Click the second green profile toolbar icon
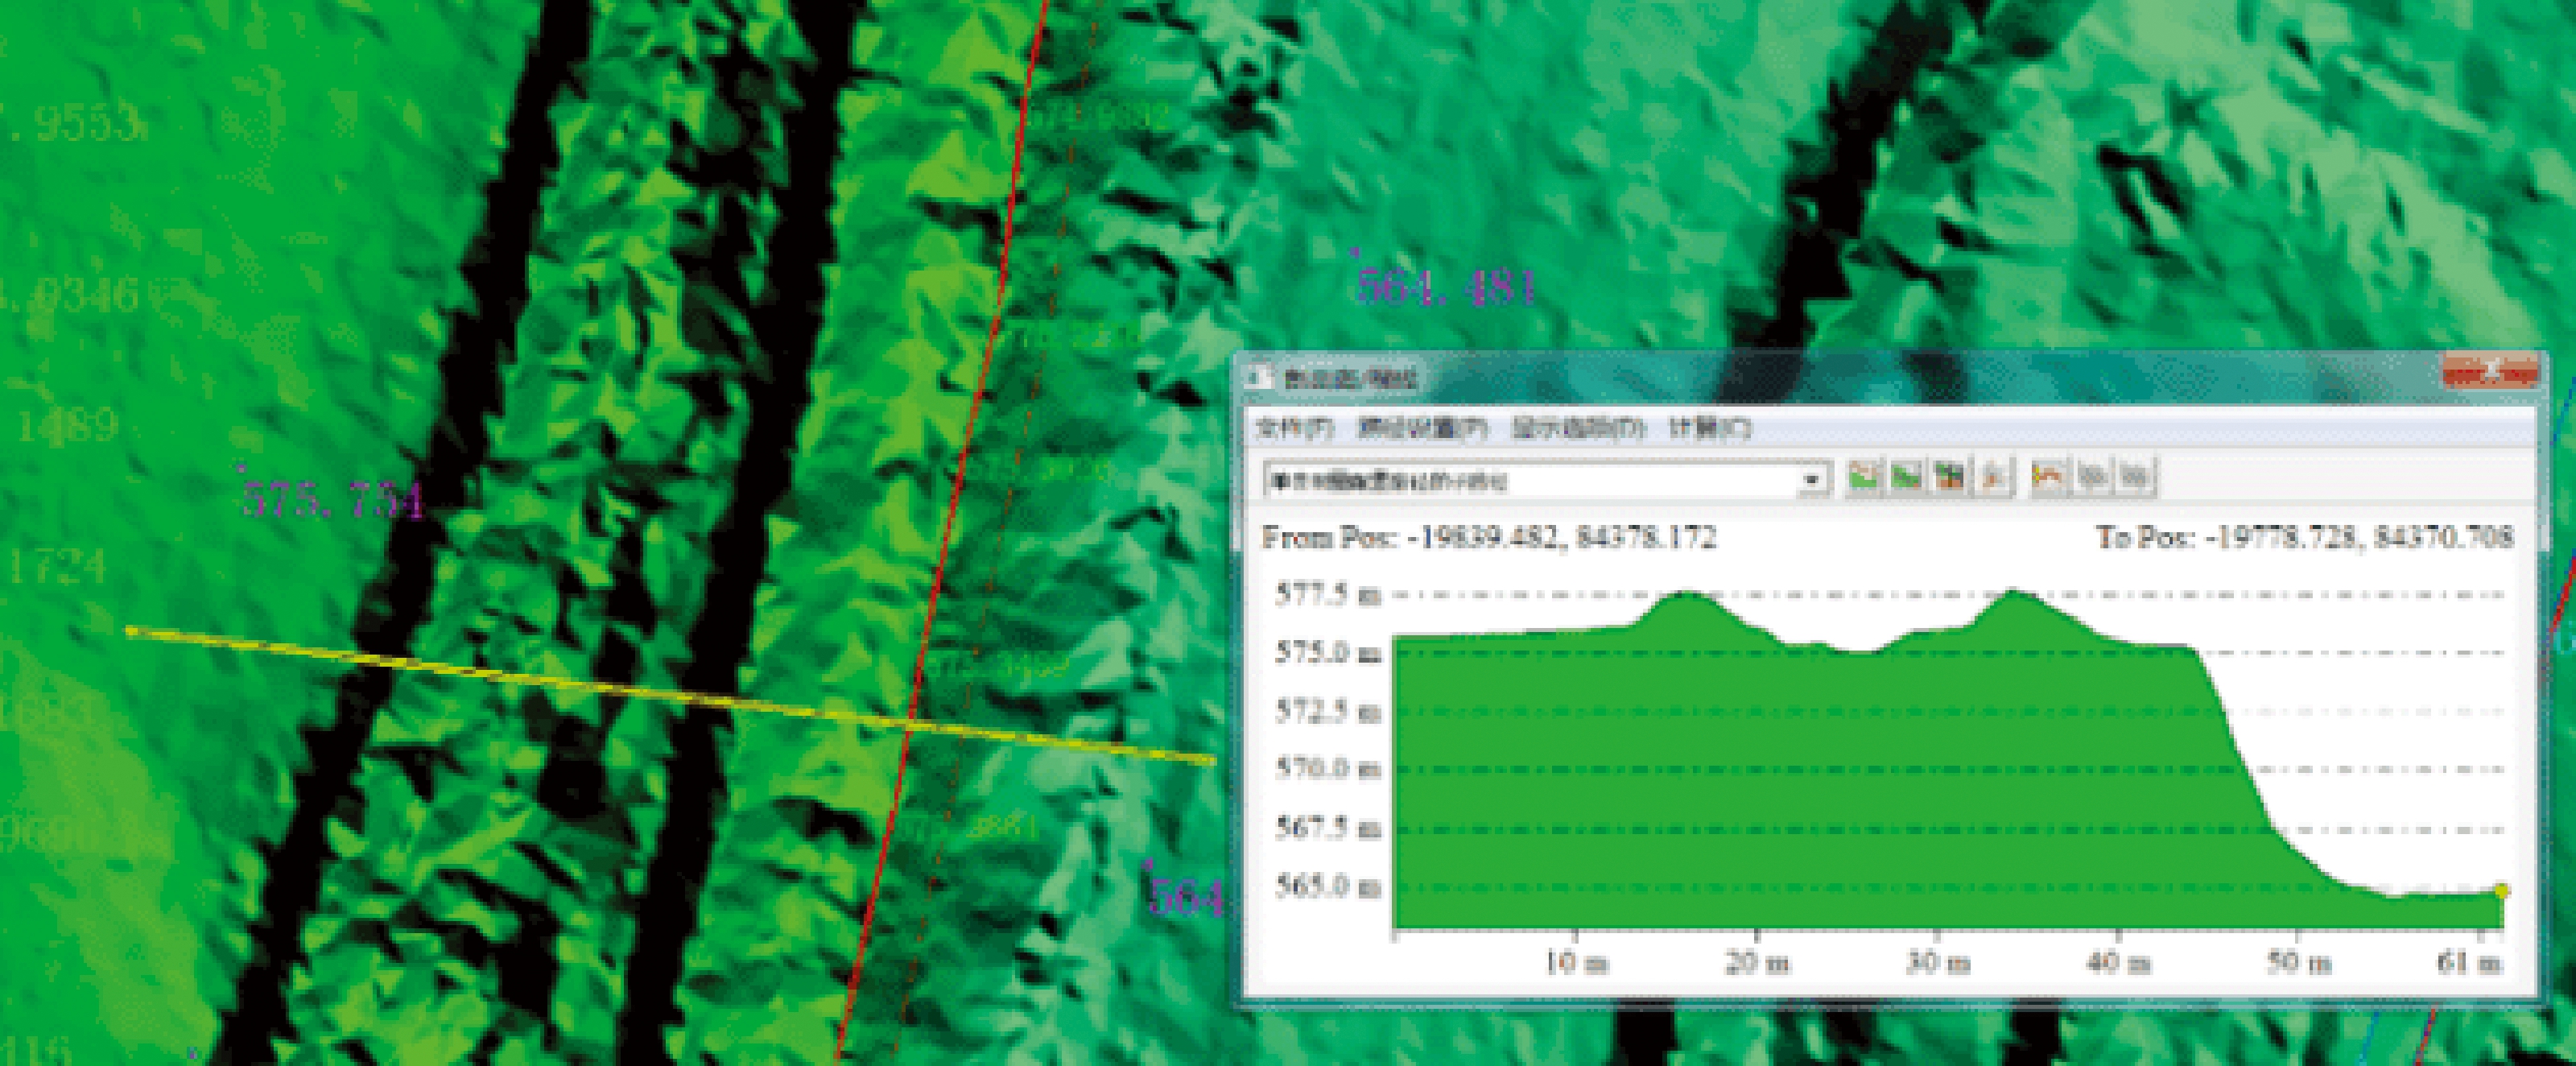Image resolution: width=2576 pixels, height=1066 pixels. point(1906,477)
